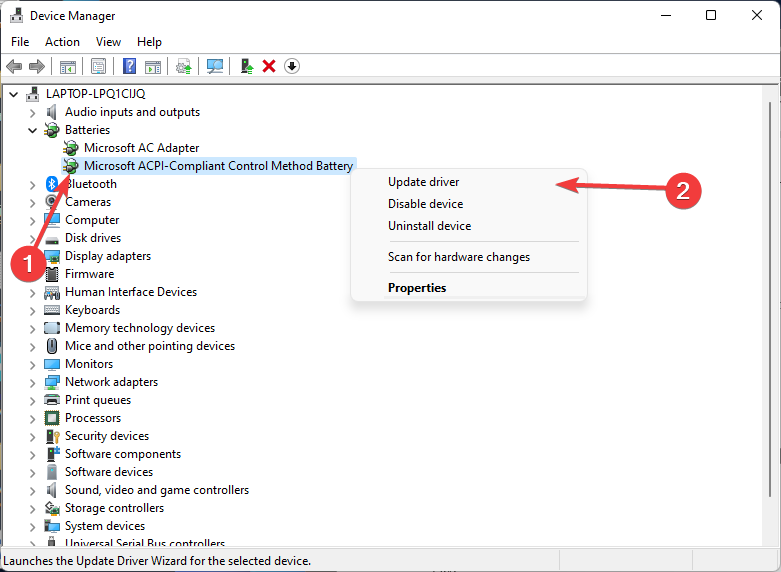Click the Print queues printer icon
This screenshot has height=572, width=781.
(52, 400)
